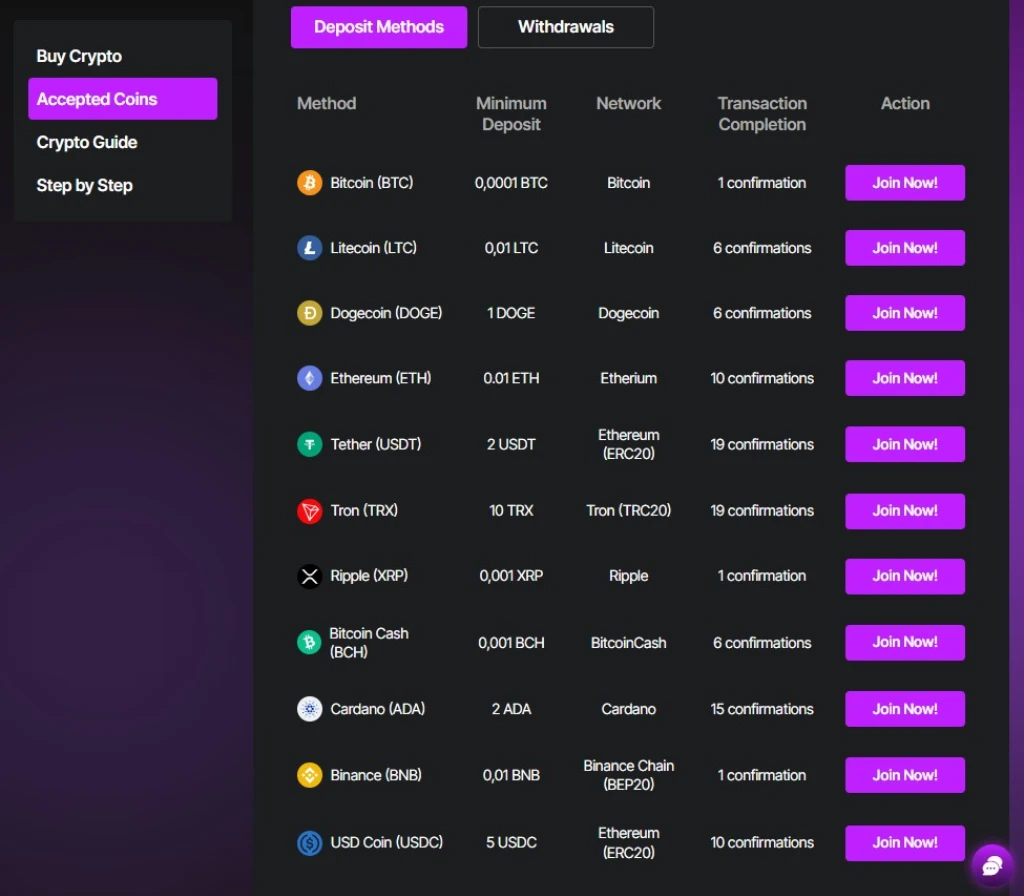
Task: Open Crypto Guide in the sidebar
Action: tap(87, 142)
